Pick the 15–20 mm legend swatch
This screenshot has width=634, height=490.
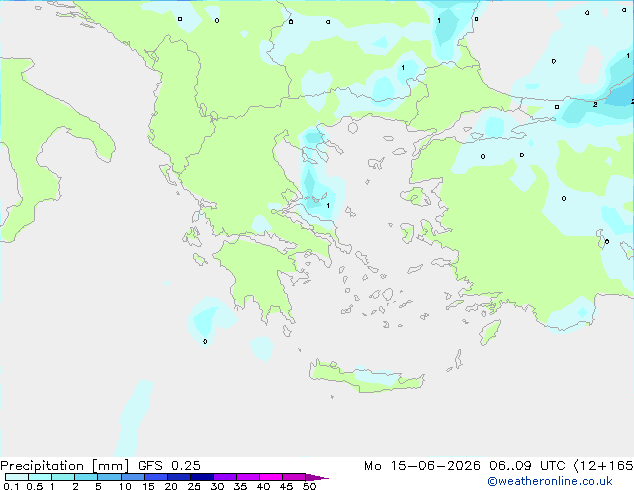pyautogui.click(x=155, y=477)
